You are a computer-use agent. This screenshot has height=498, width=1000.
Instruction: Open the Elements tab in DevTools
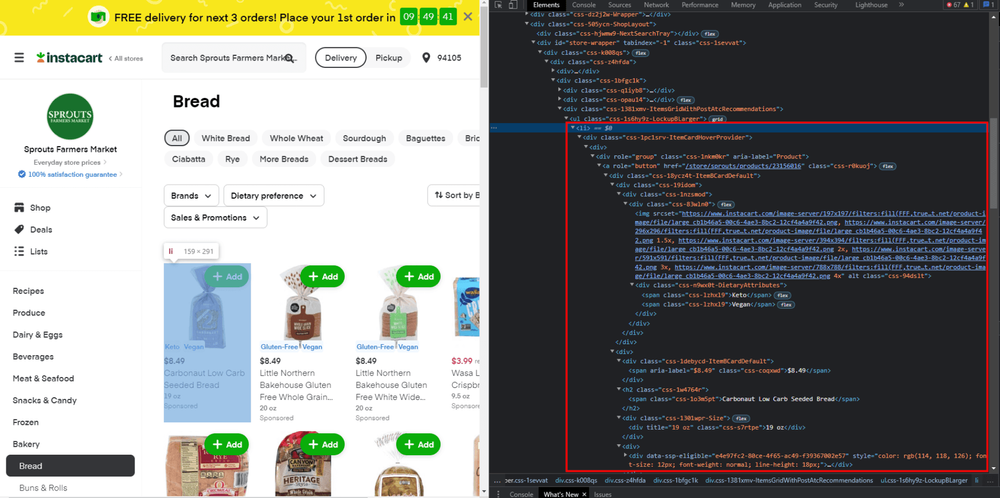pyautogui.click(x=546, y=4)
